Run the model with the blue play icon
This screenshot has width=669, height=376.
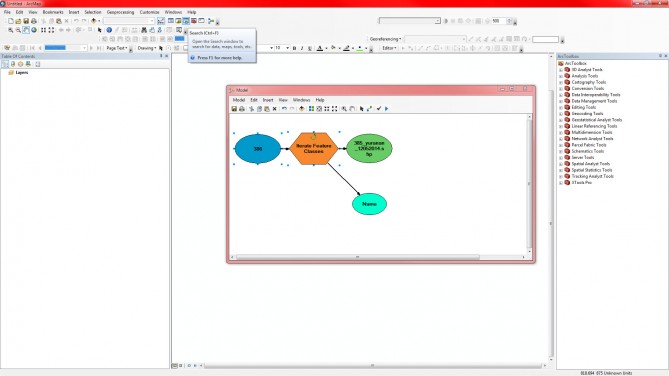pyautogui.click(x=387, y=109)
